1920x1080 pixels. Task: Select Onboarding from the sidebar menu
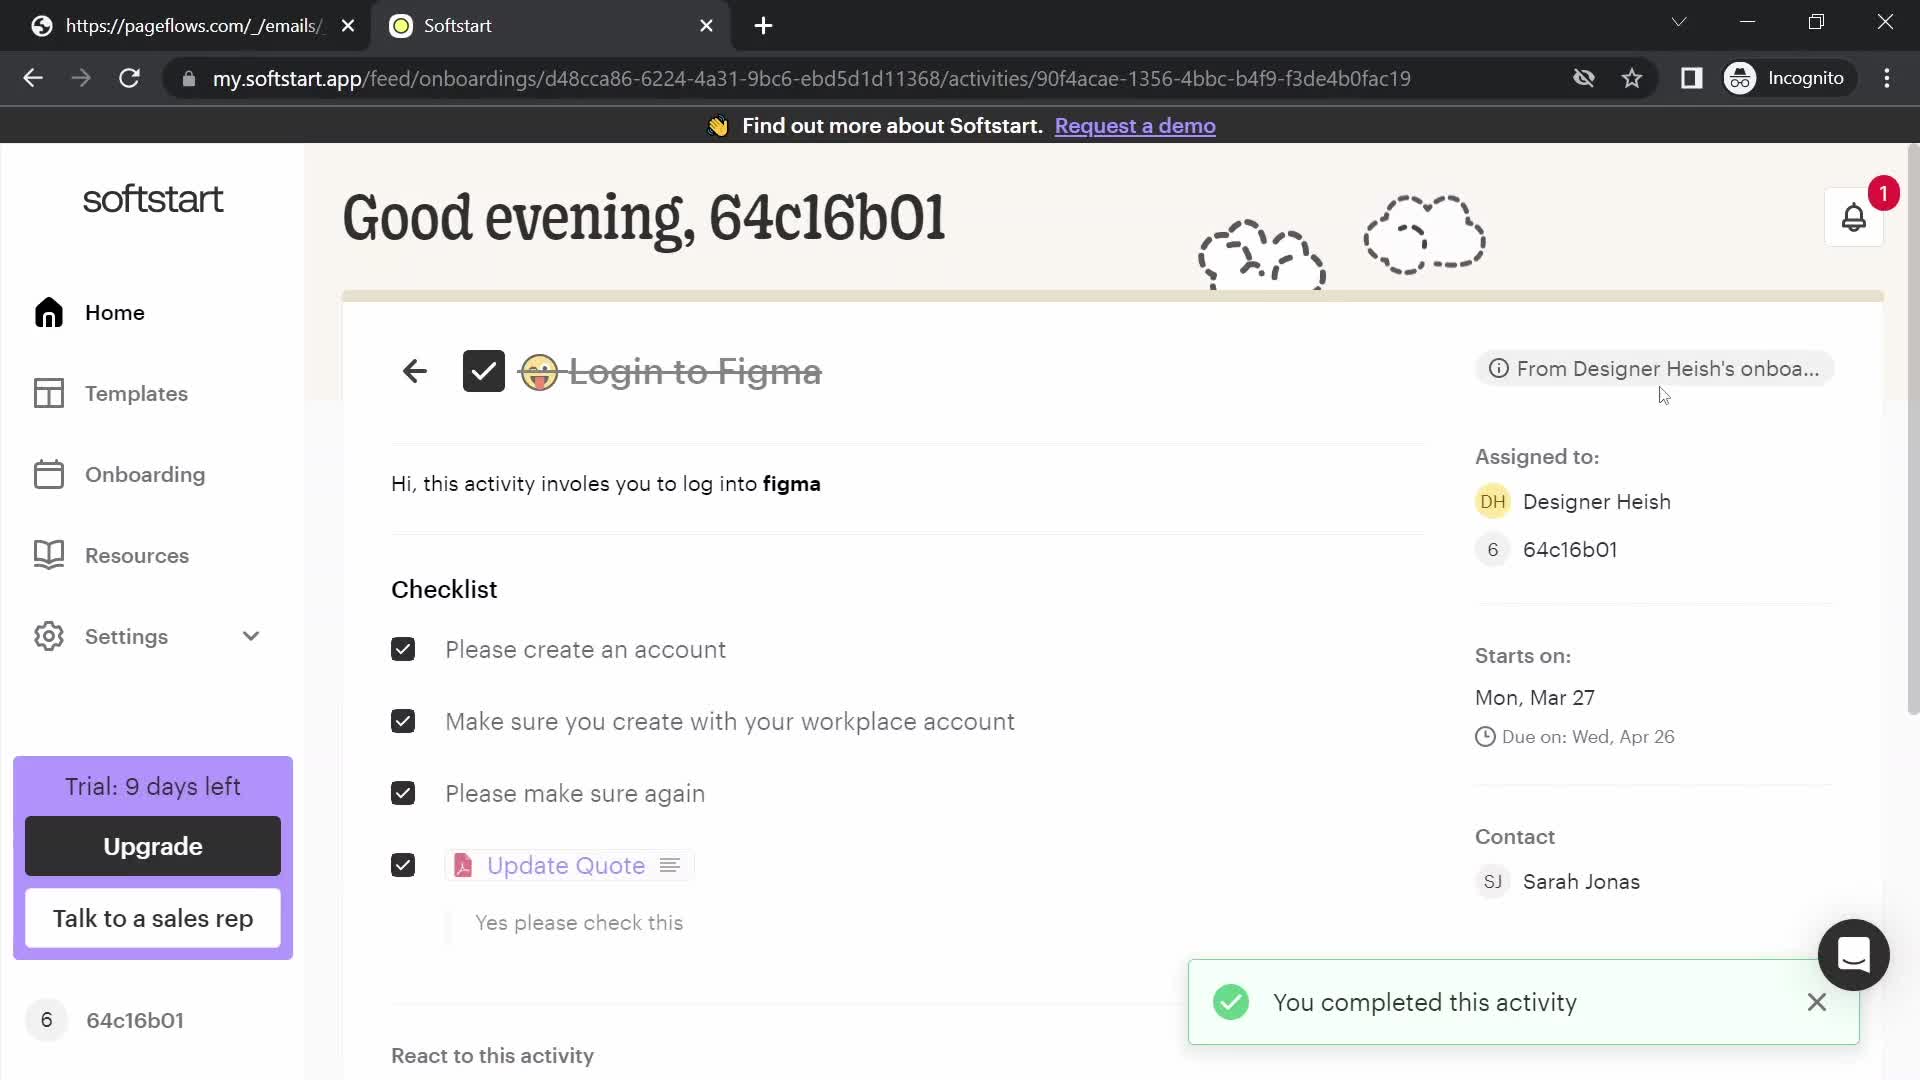click(145, 473)
